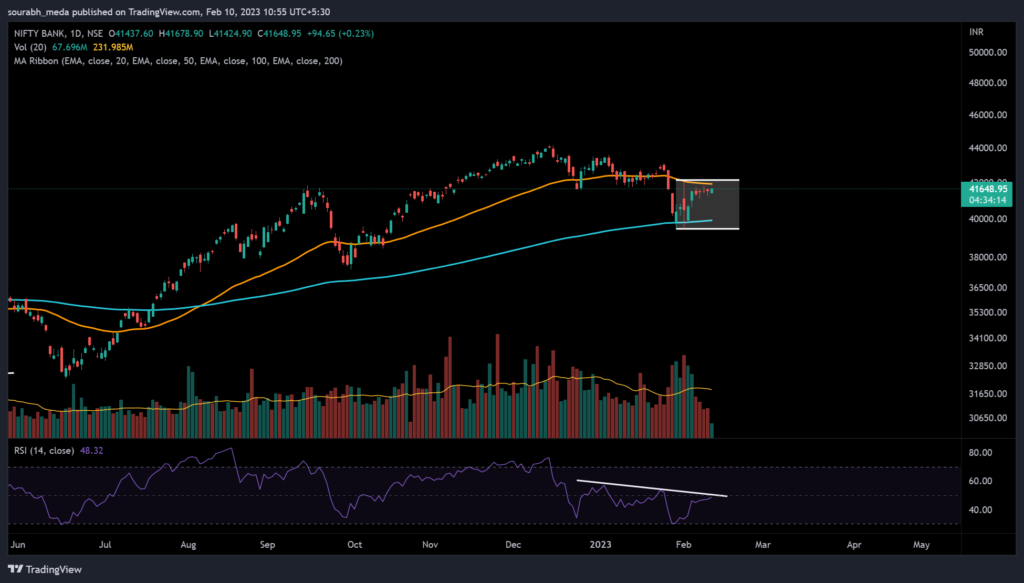Click the TradingView logo at bottom left
Image resolution: width=1024 pixels, height=583 pixels.
[x=44, y=569]
